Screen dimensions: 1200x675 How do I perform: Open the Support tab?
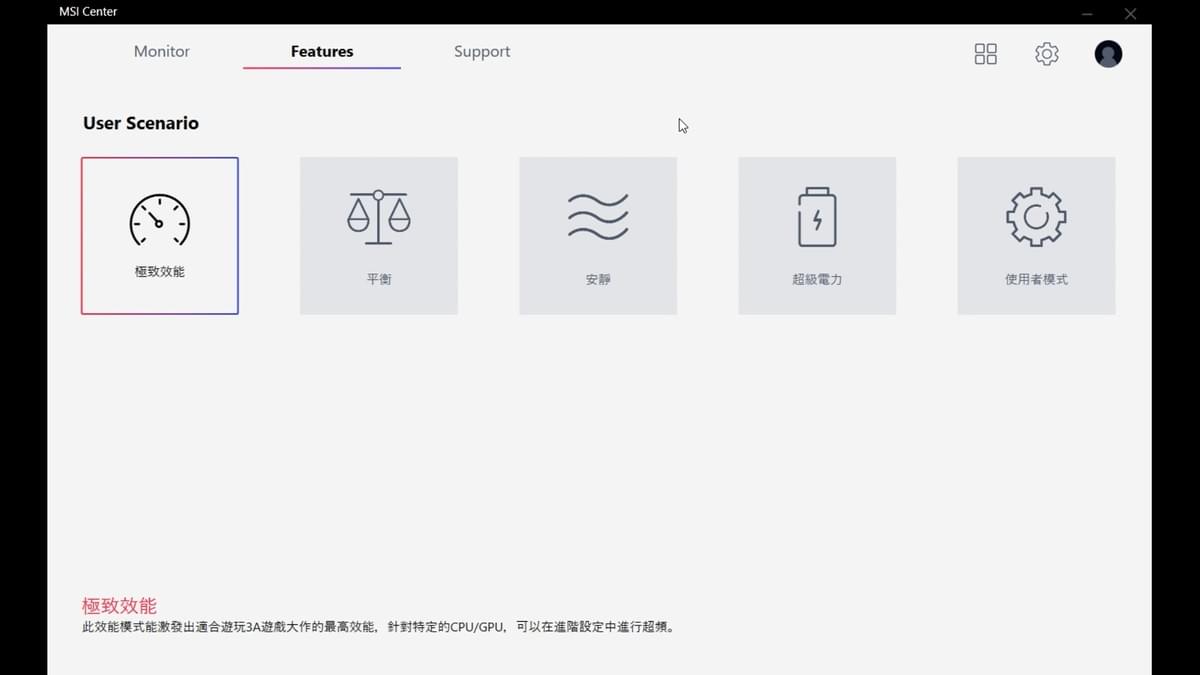(482, 51)
